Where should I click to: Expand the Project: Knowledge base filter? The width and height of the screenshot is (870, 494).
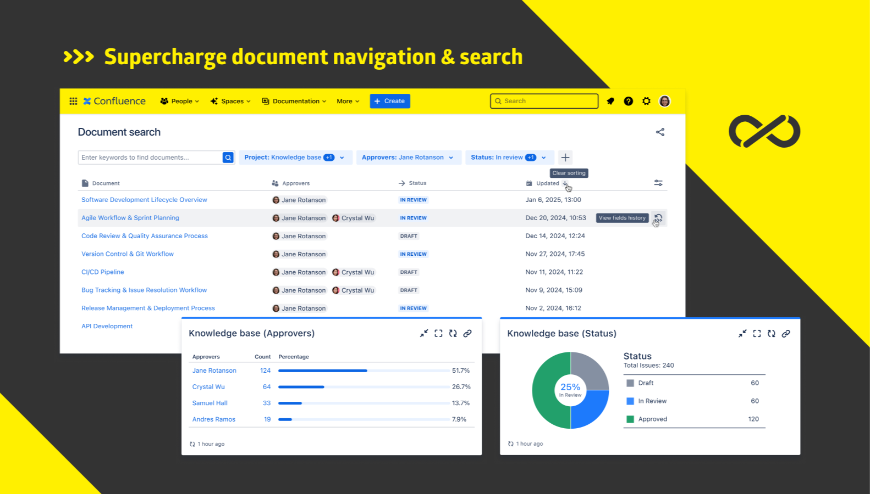(295, 158)
